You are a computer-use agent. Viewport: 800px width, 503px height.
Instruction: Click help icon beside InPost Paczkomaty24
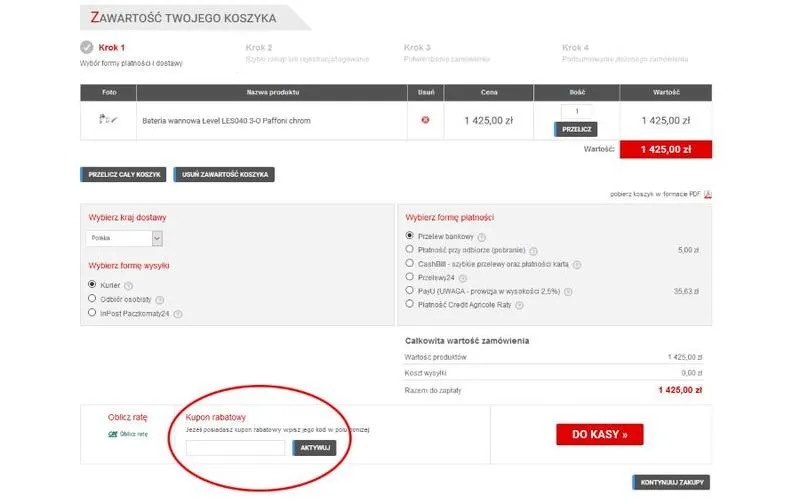tap(180, 313)
